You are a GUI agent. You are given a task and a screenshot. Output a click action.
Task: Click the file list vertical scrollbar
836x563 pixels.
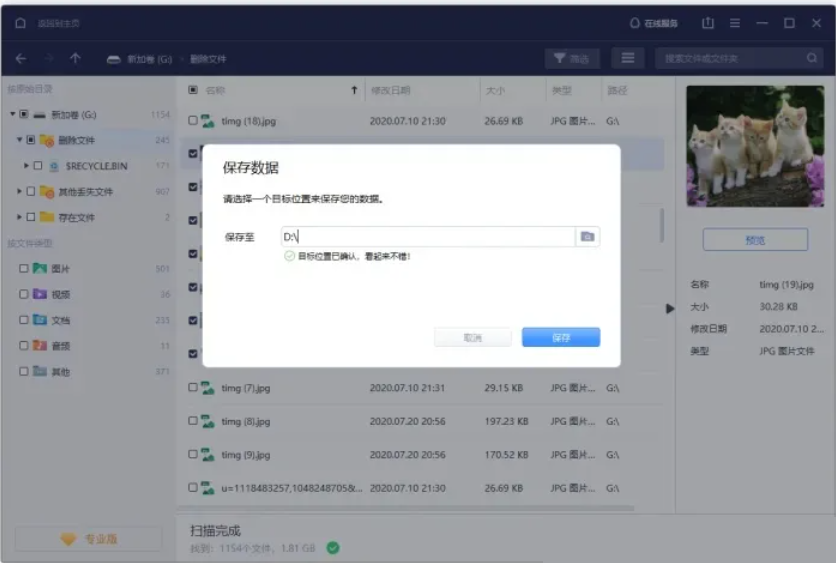tap(661, 225)
